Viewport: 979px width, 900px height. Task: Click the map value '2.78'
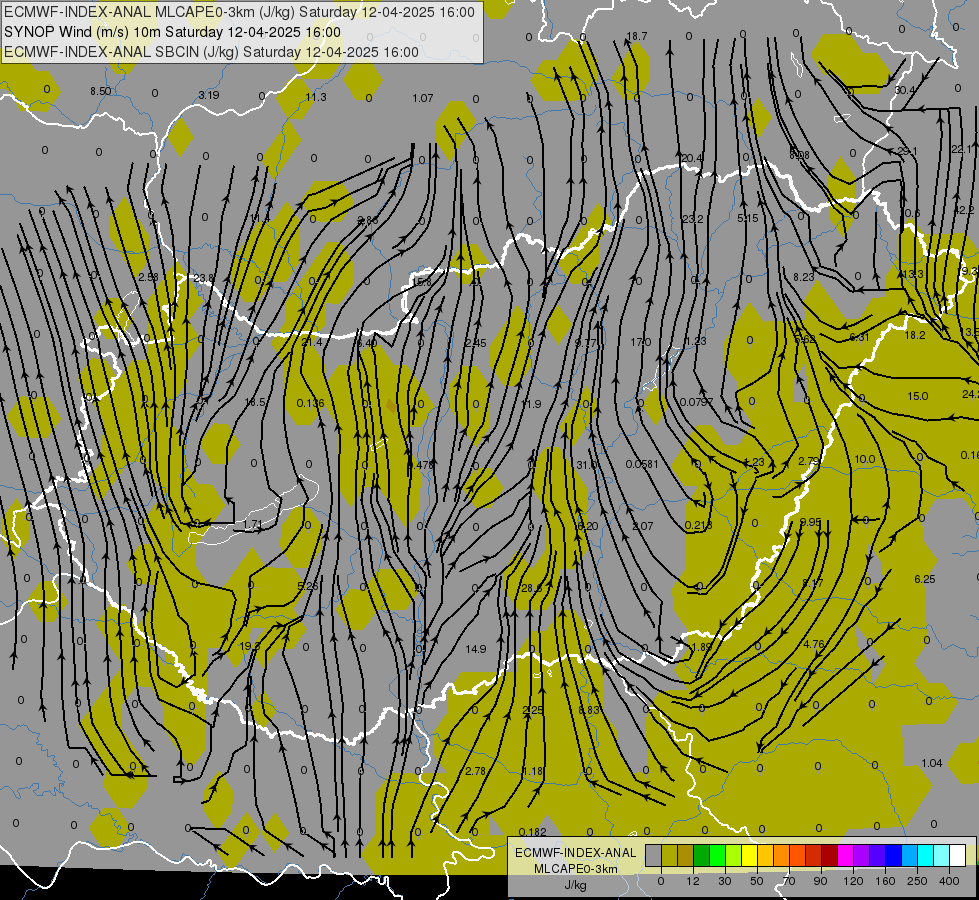pos(475,771)
